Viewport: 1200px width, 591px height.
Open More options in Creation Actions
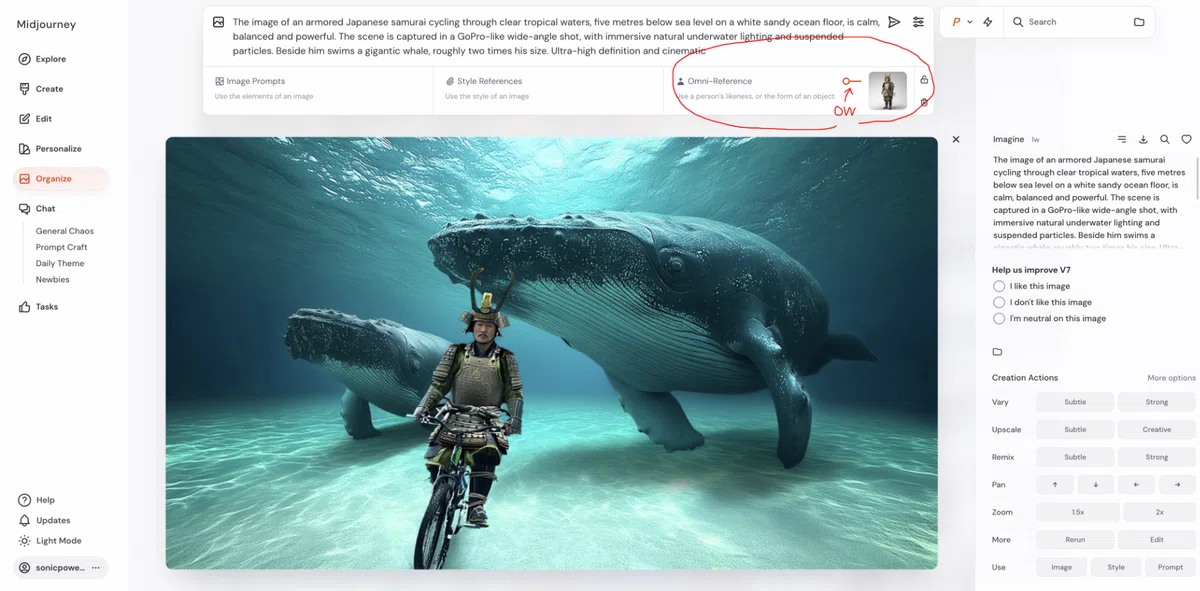point(1171,378)
